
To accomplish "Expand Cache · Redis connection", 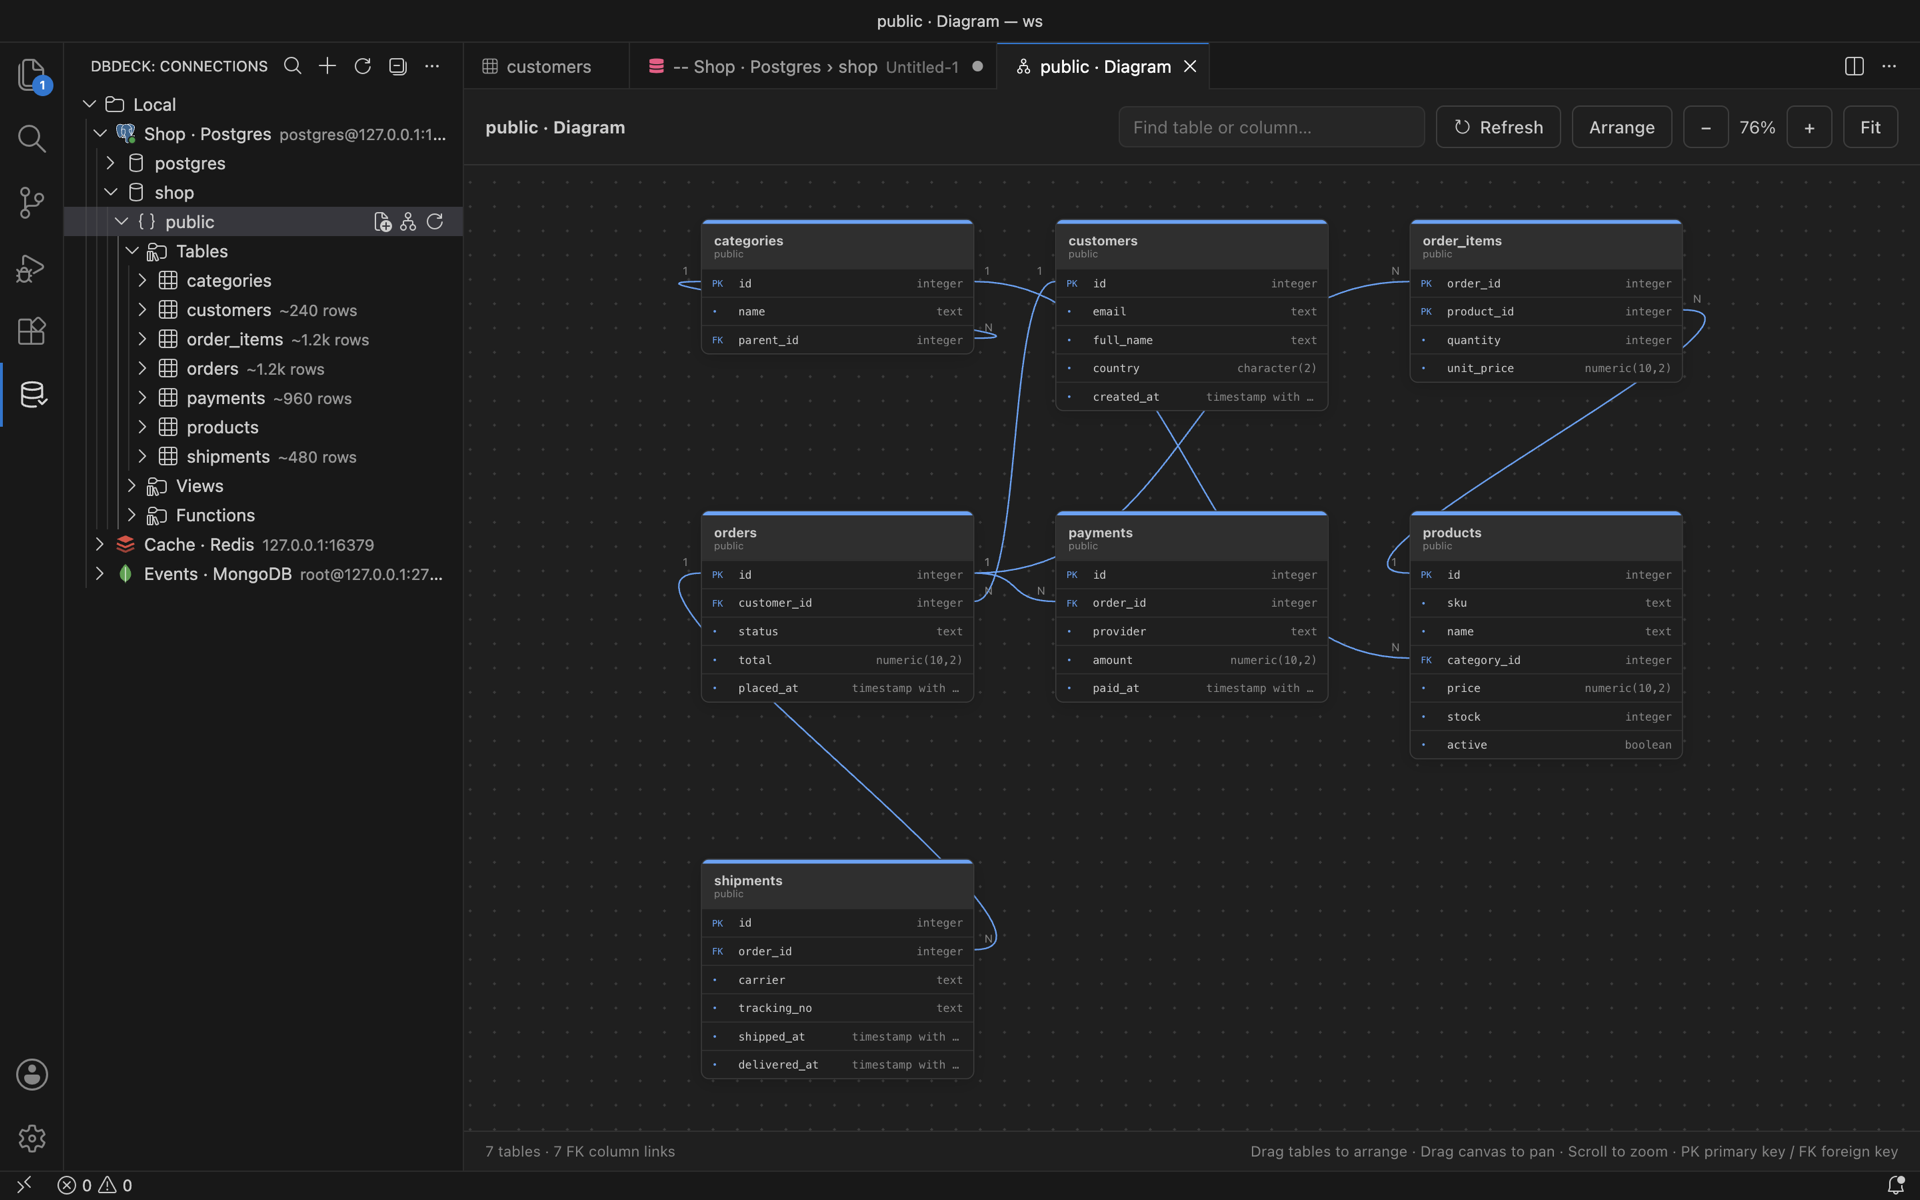I will tap(99, 545).
